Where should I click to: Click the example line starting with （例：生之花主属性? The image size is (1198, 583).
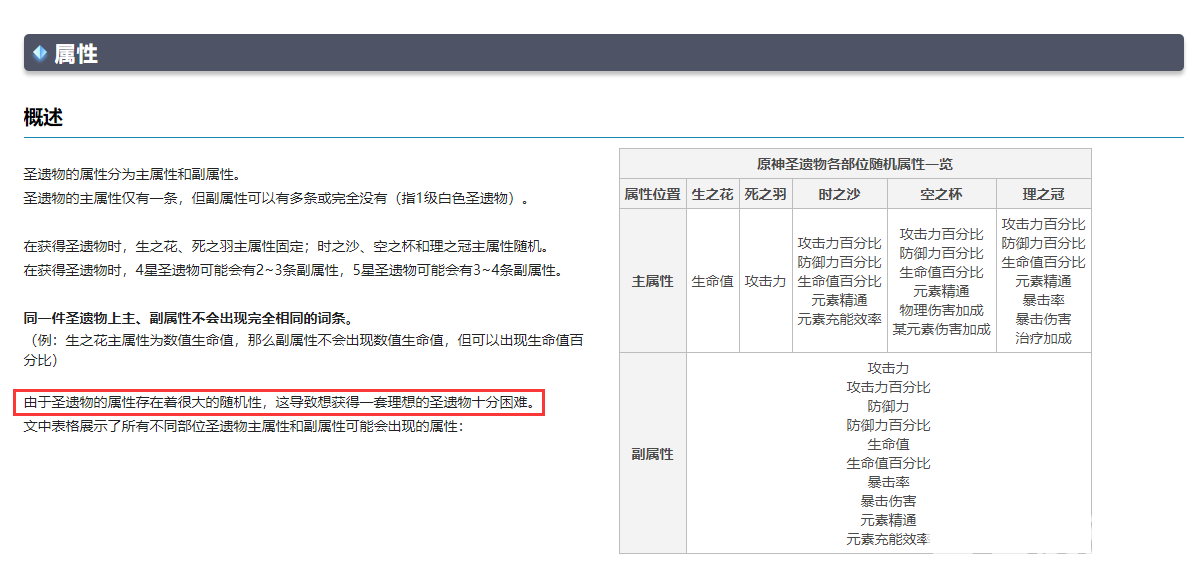[x=304, y=348]
